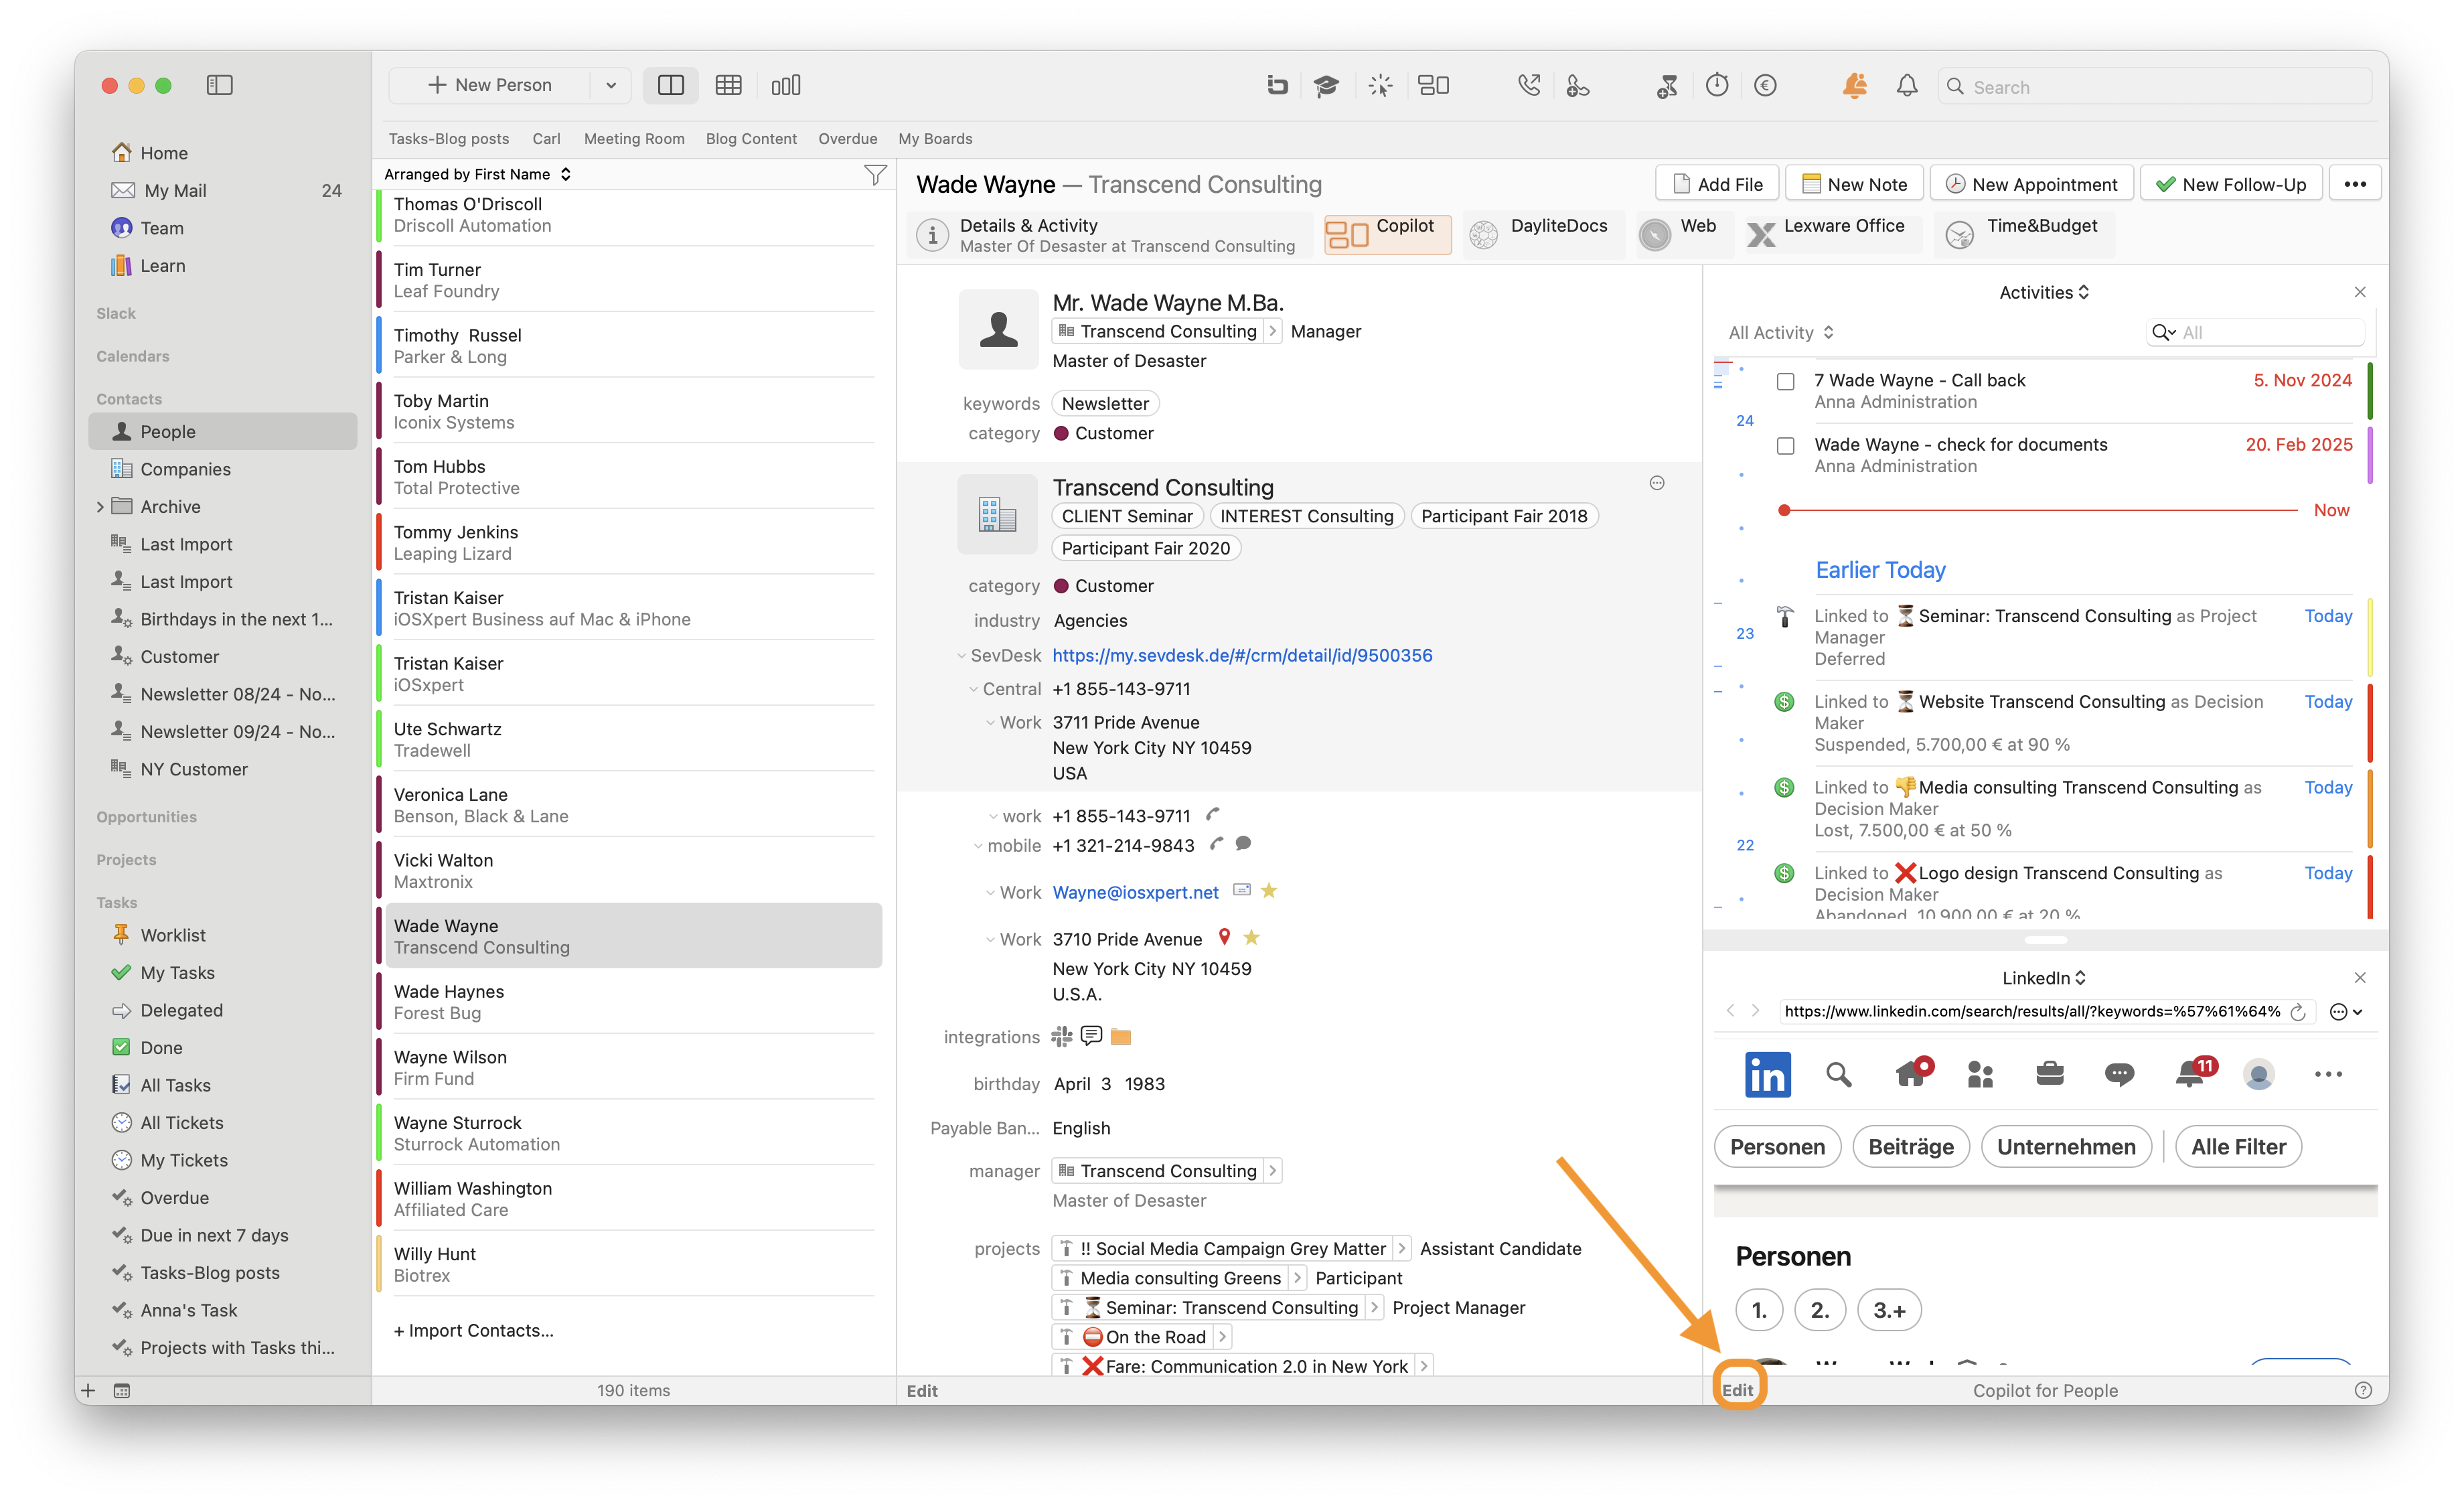Image resolution: width=2464 pixels, height=1504 pixels.
Task: Select Companies in the sidebar
Action: (x=222, y=469)
